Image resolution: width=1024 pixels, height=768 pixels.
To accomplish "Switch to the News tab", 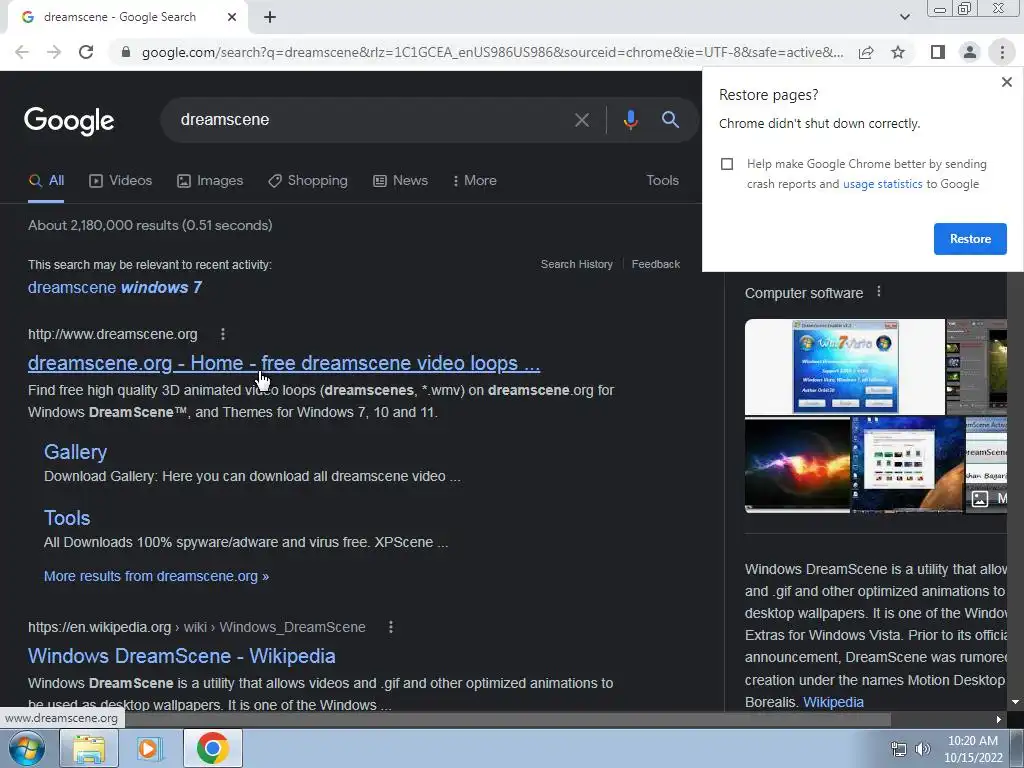I will (x=400, y=181).
